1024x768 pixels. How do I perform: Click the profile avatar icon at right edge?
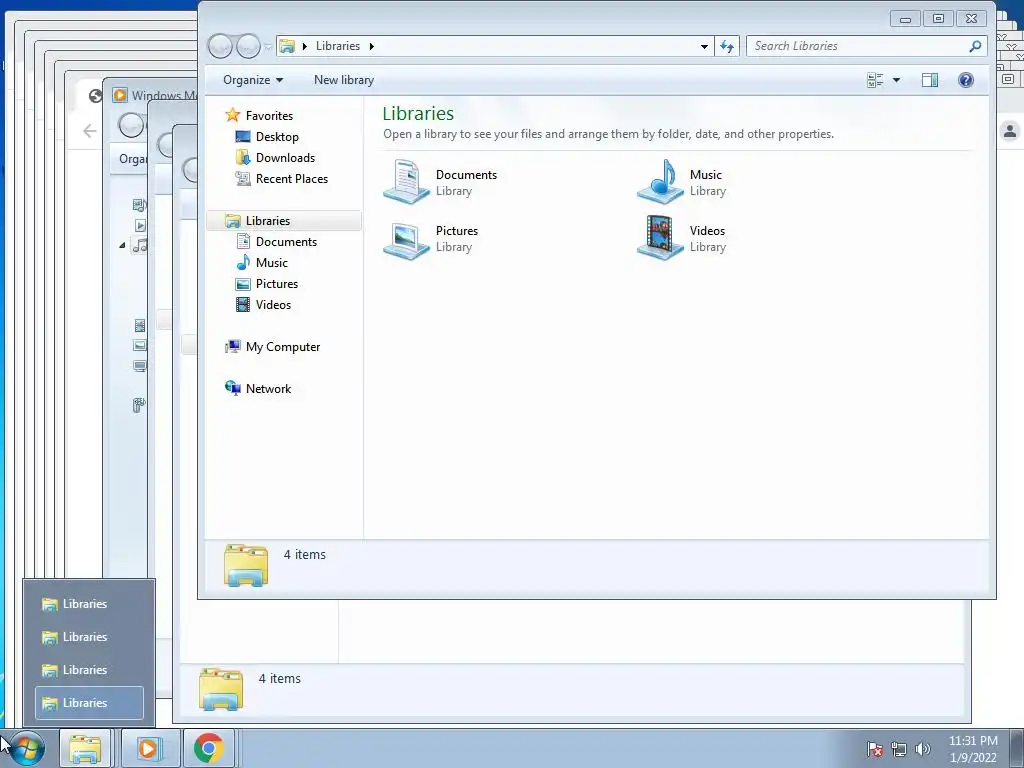[1010, 131]
